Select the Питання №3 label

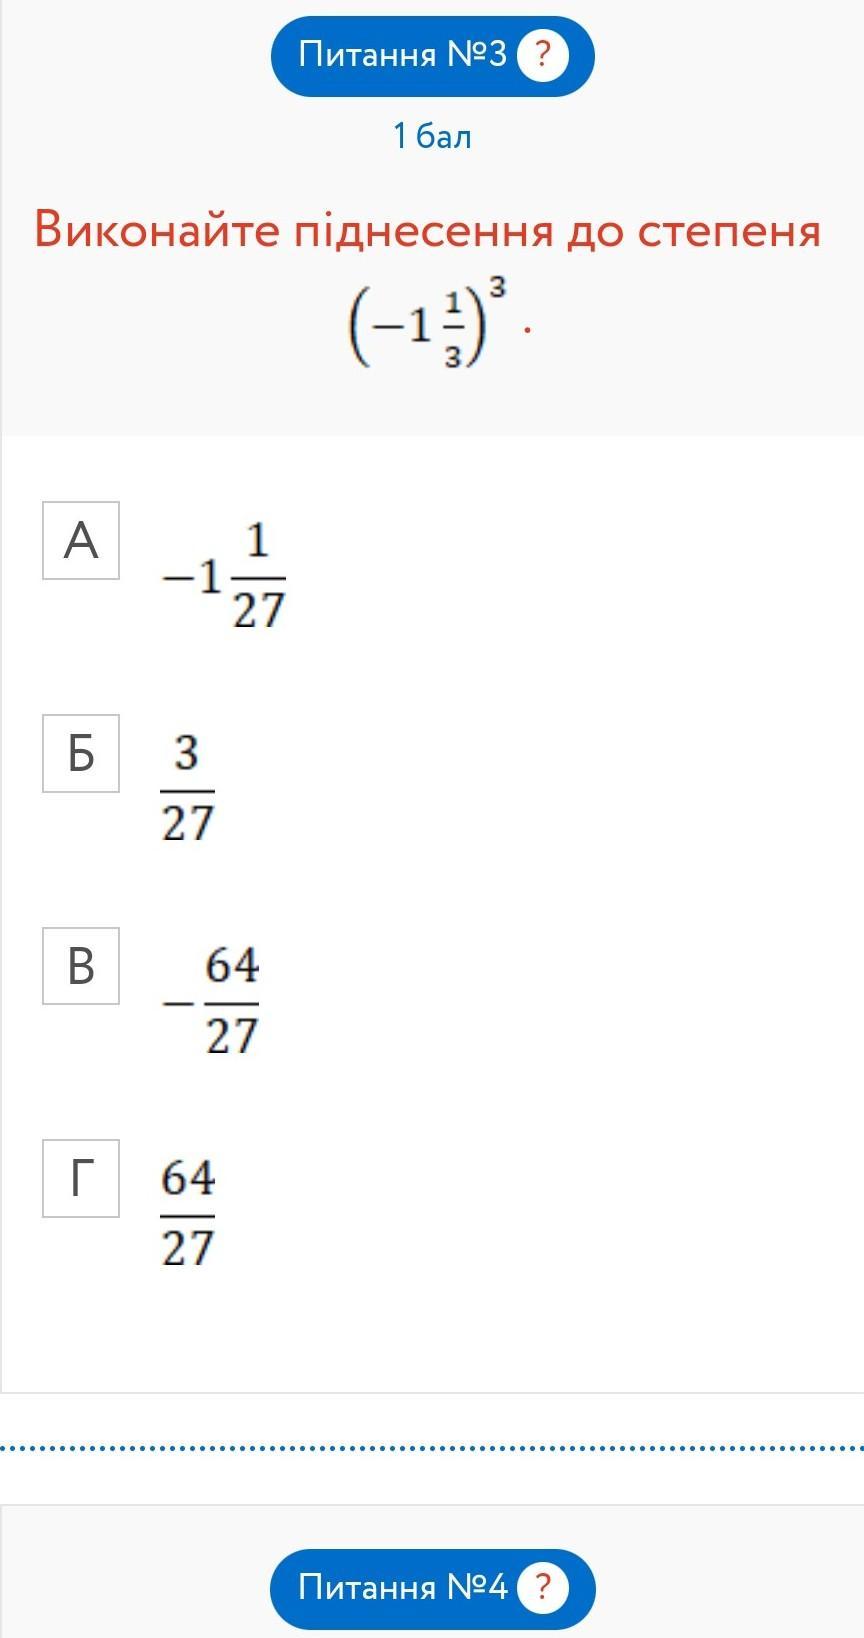click(403, 55)
